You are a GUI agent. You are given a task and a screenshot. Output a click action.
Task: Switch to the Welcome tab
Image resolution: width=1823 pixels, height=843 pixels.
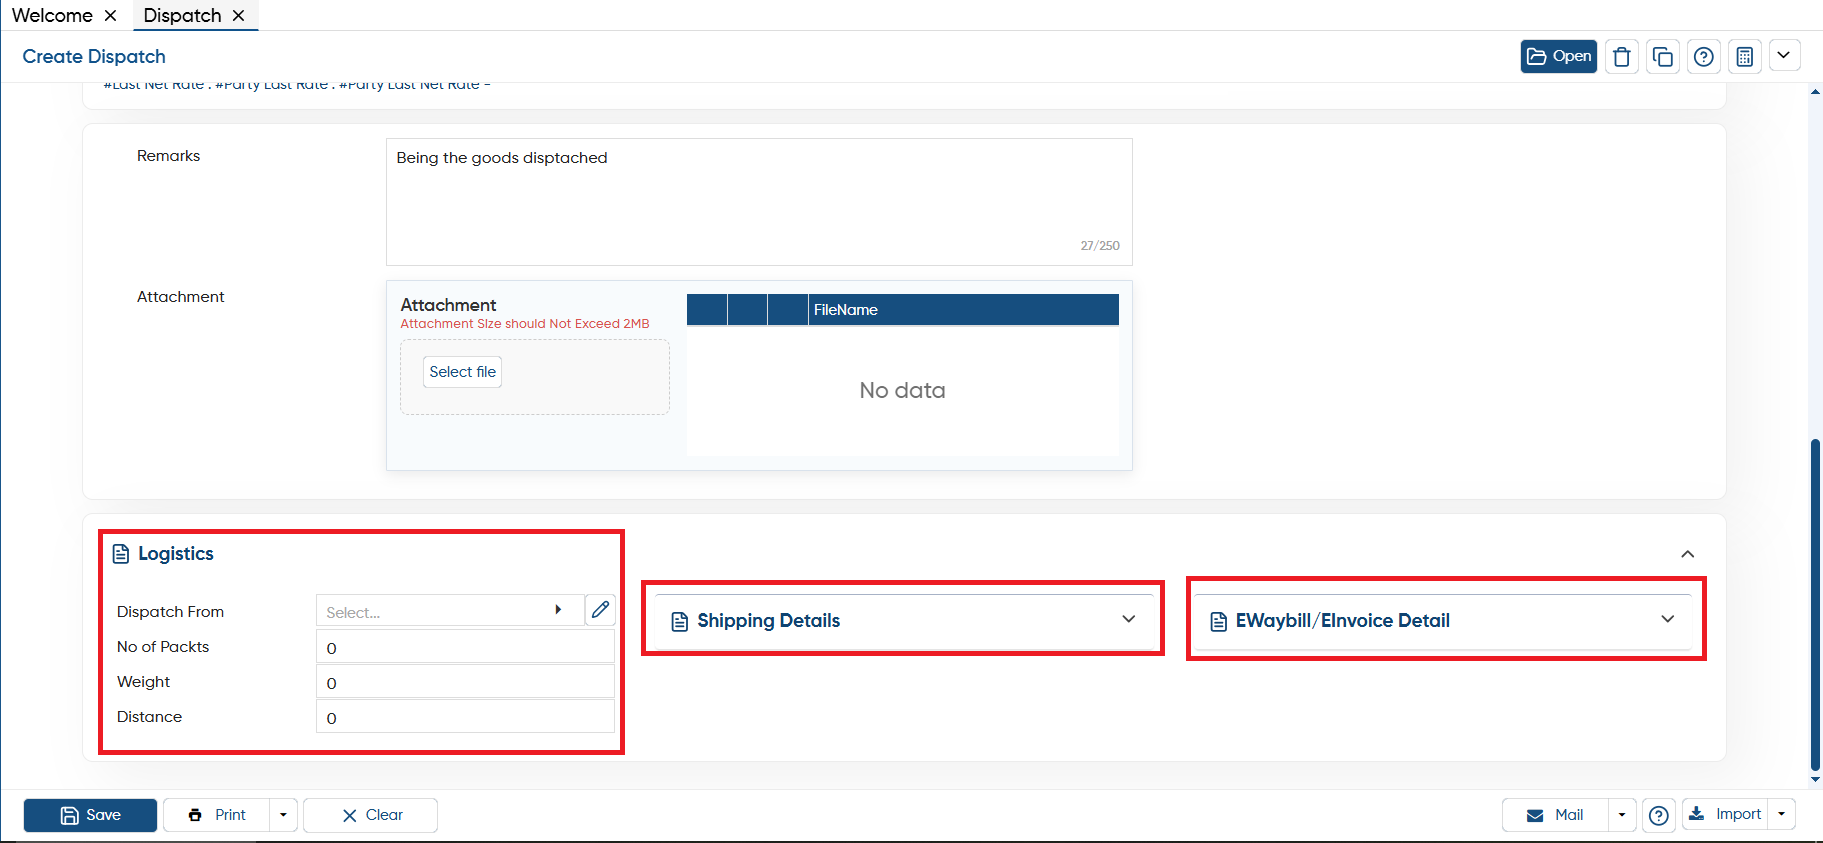click(x=52, y=15)
